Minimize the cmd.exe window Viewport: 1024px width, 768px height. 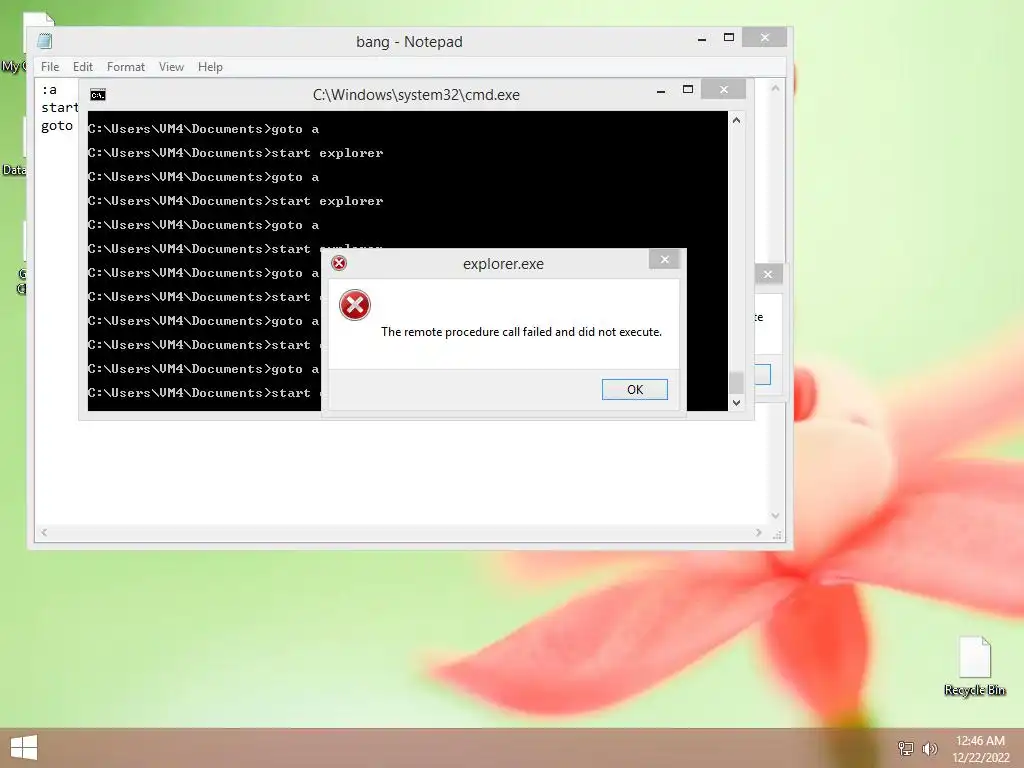pyautogui.click(x=661, y=91)
